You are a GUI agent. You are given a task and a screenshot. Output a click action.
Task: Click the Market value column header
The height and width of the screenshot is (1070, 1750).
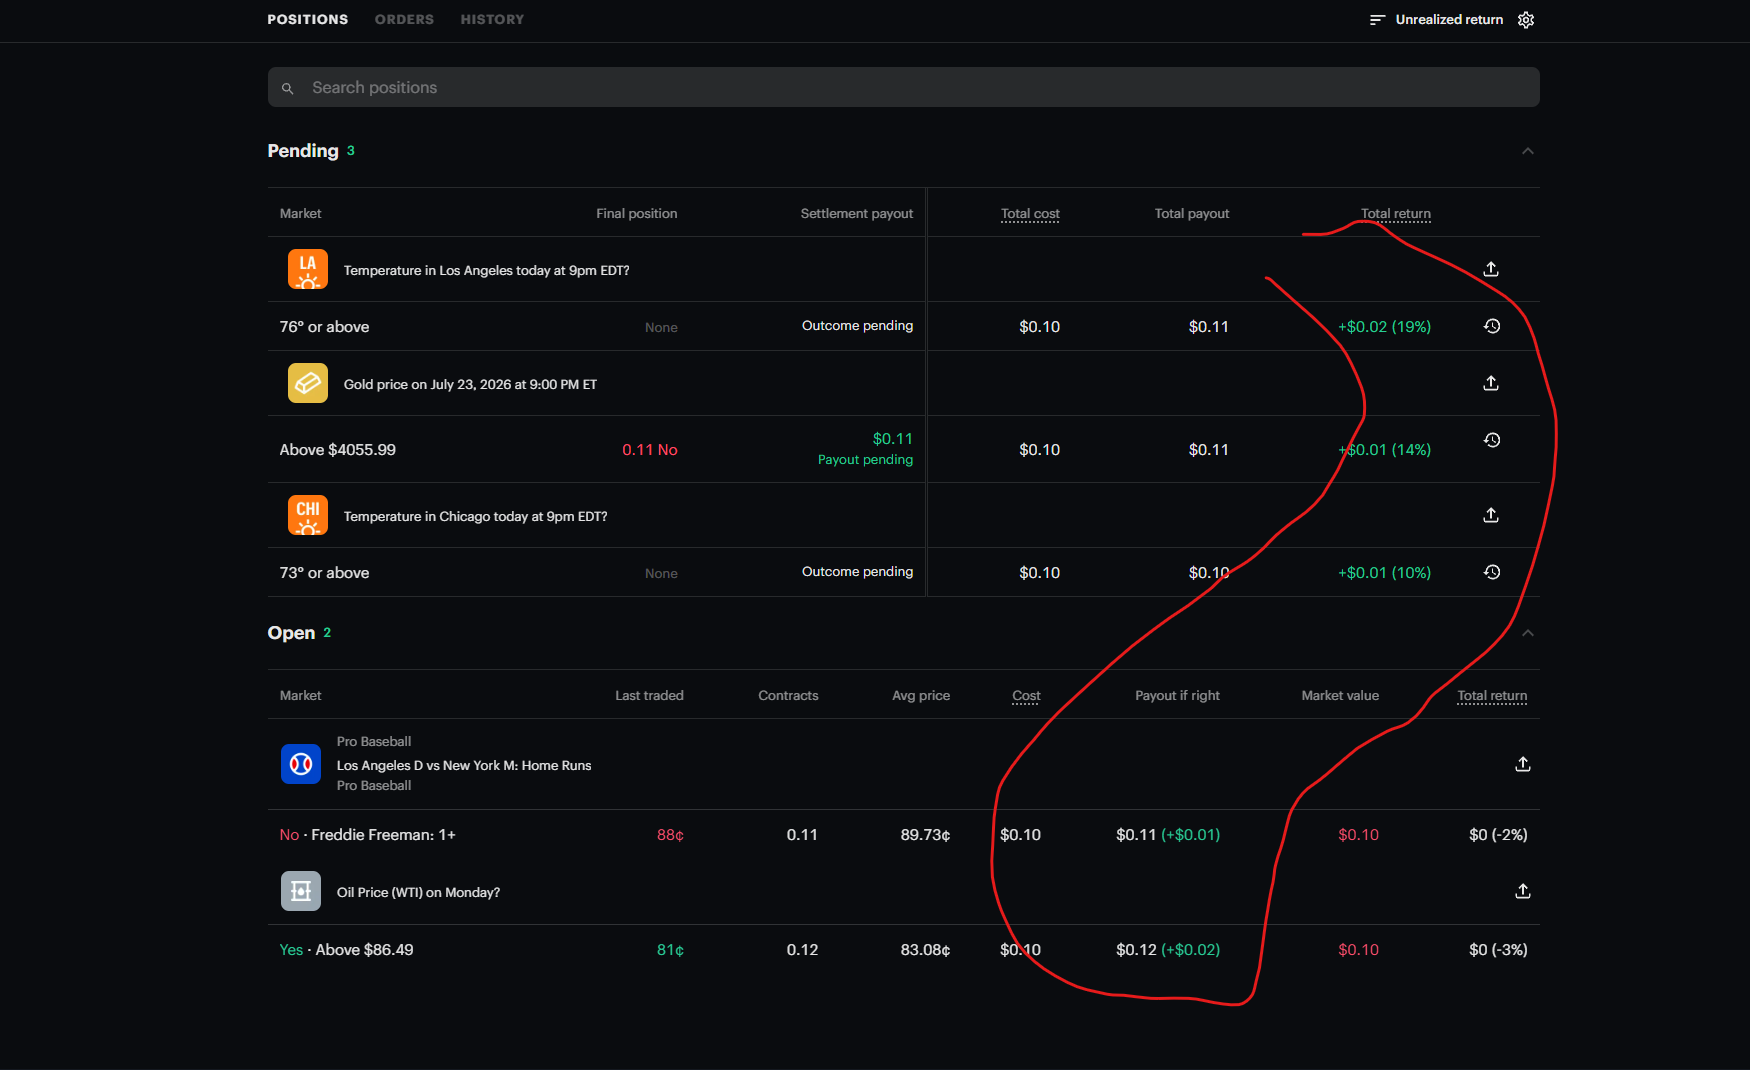(1340, 696)
